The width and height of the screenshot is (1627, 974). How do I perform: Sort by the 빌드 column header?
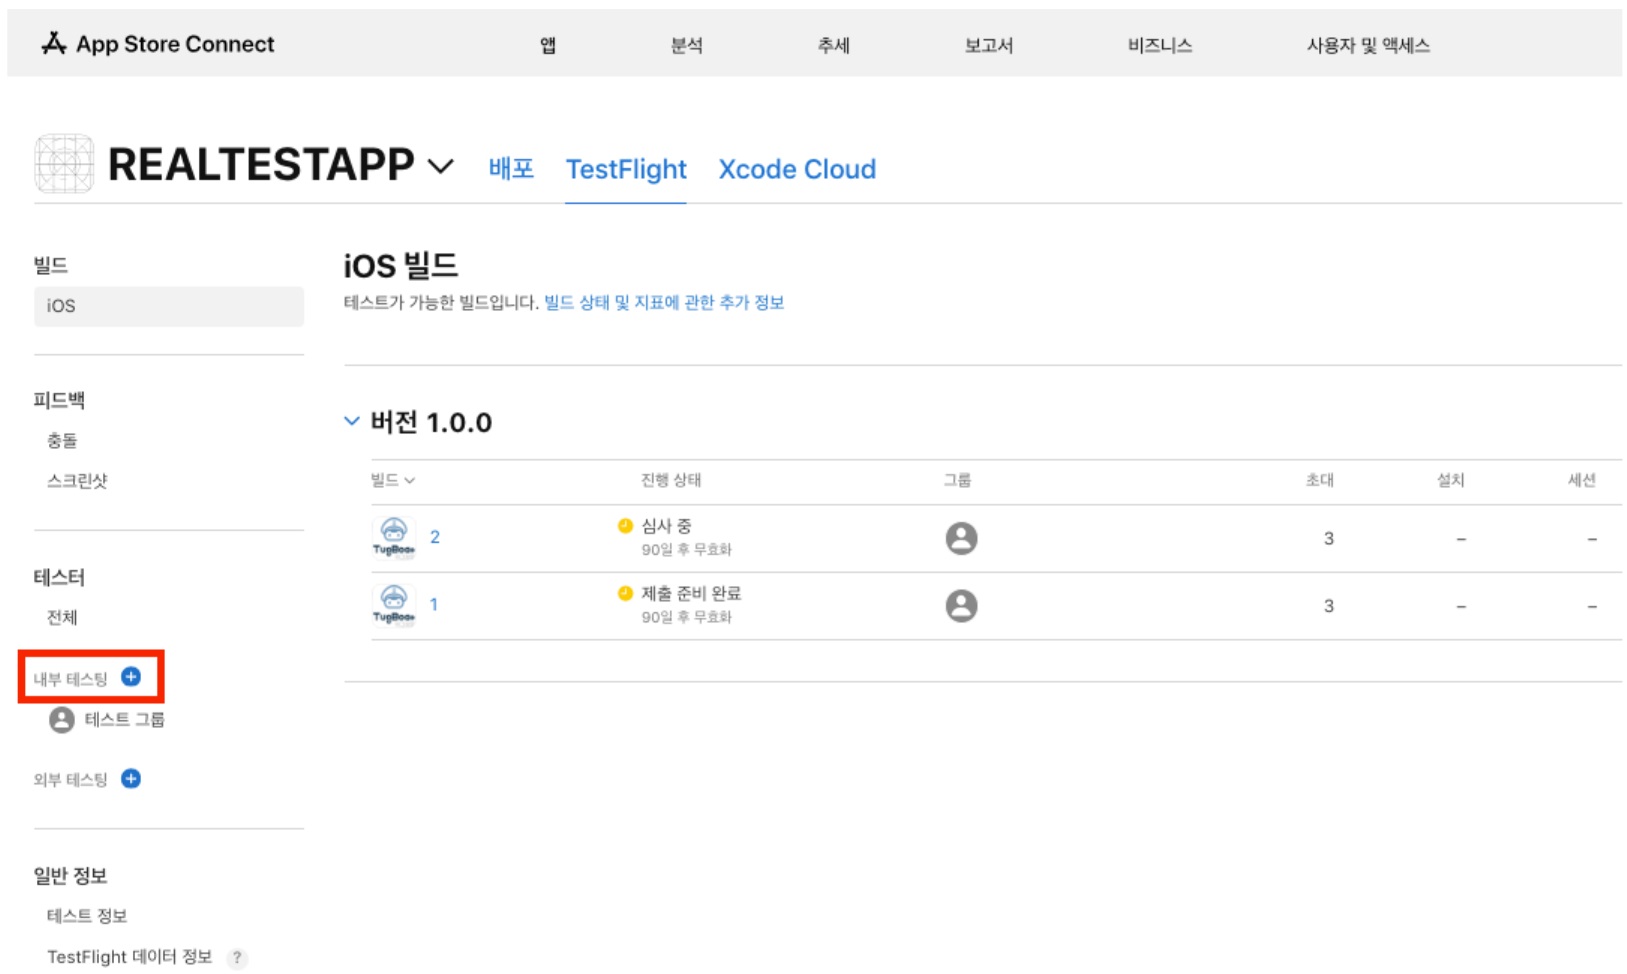tap(392, 480)
